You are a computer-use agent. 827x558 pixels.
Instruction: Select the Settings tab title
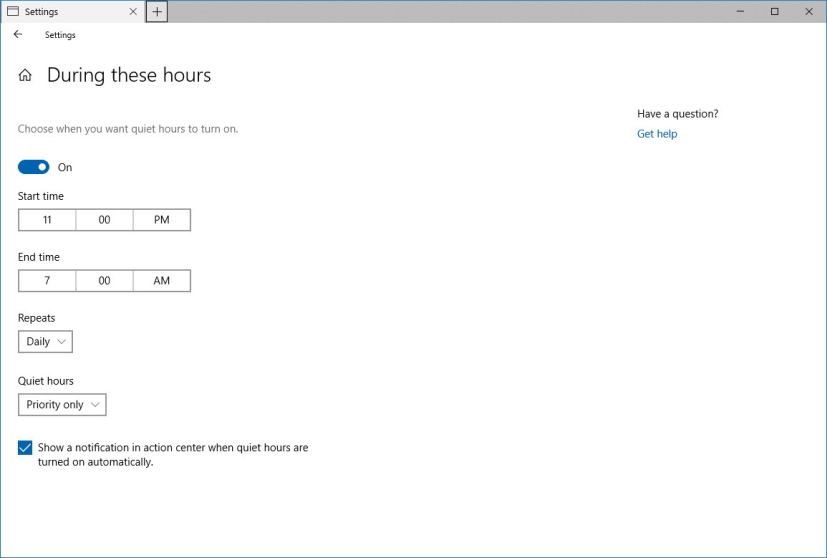tap(42, 12)
